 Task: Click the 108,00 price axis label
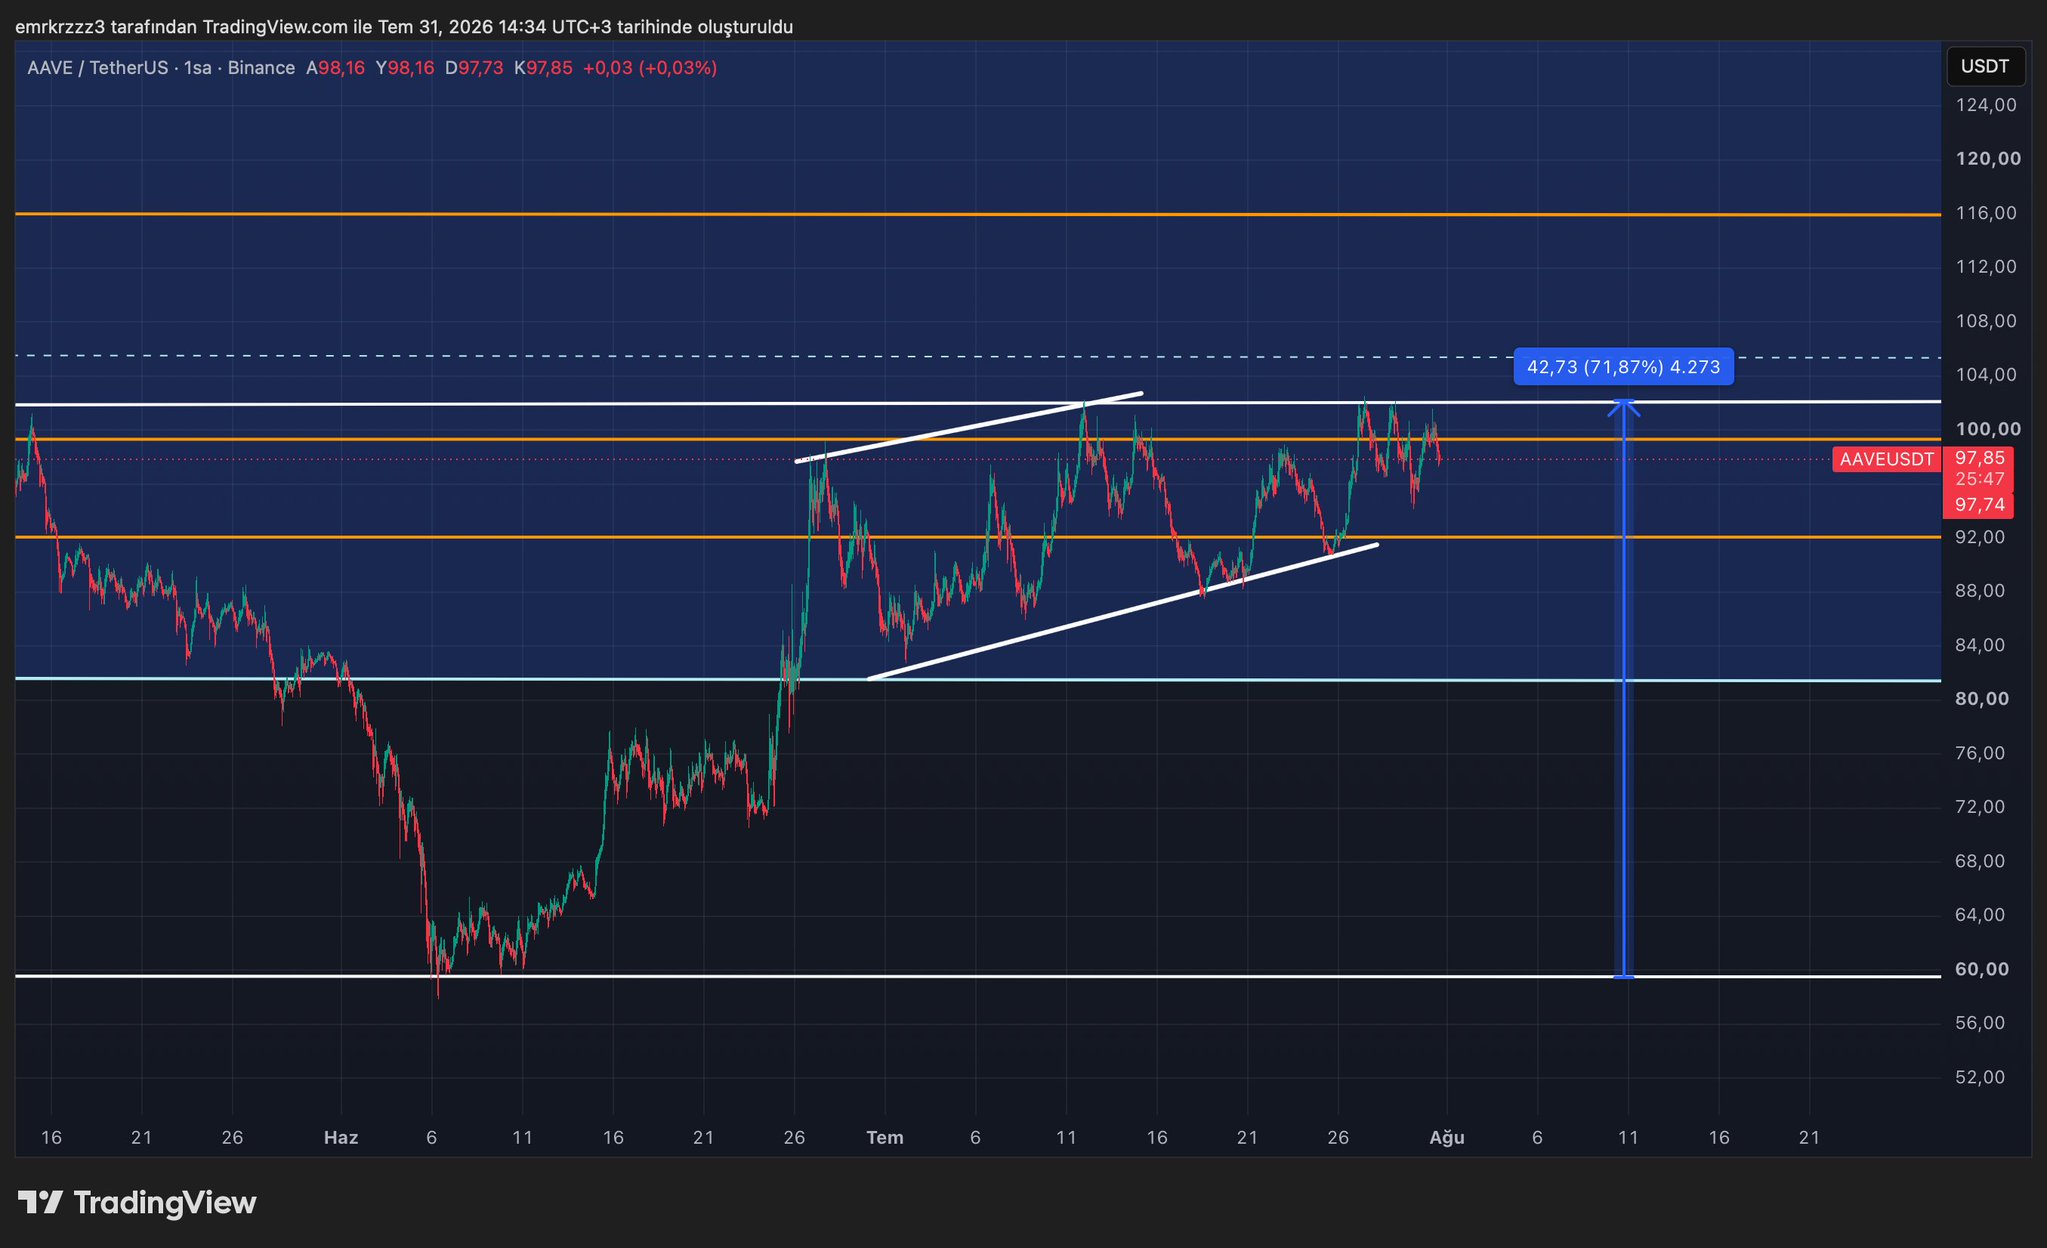[1986, 321]
